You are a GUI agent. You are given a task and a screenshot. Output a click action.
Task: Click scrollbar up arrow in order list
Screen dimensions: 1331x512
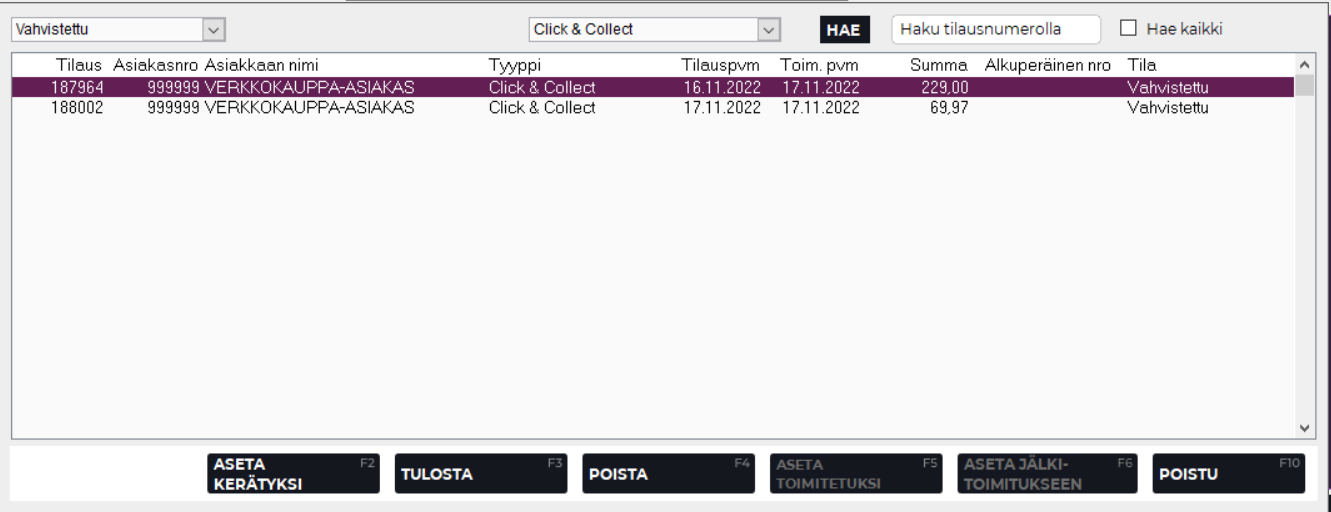click(1304, 64)
